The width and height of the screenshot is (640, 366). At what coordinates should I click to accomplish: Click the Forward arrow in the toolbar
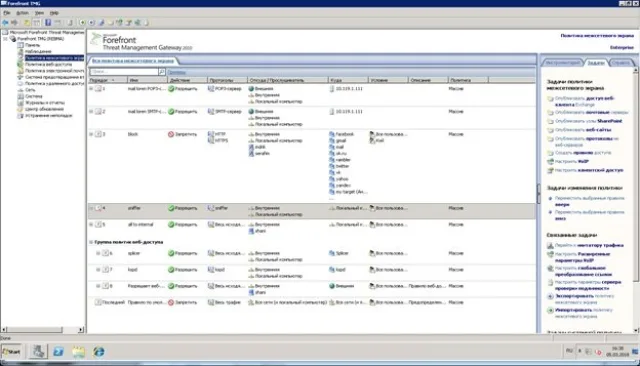point(14,23)
